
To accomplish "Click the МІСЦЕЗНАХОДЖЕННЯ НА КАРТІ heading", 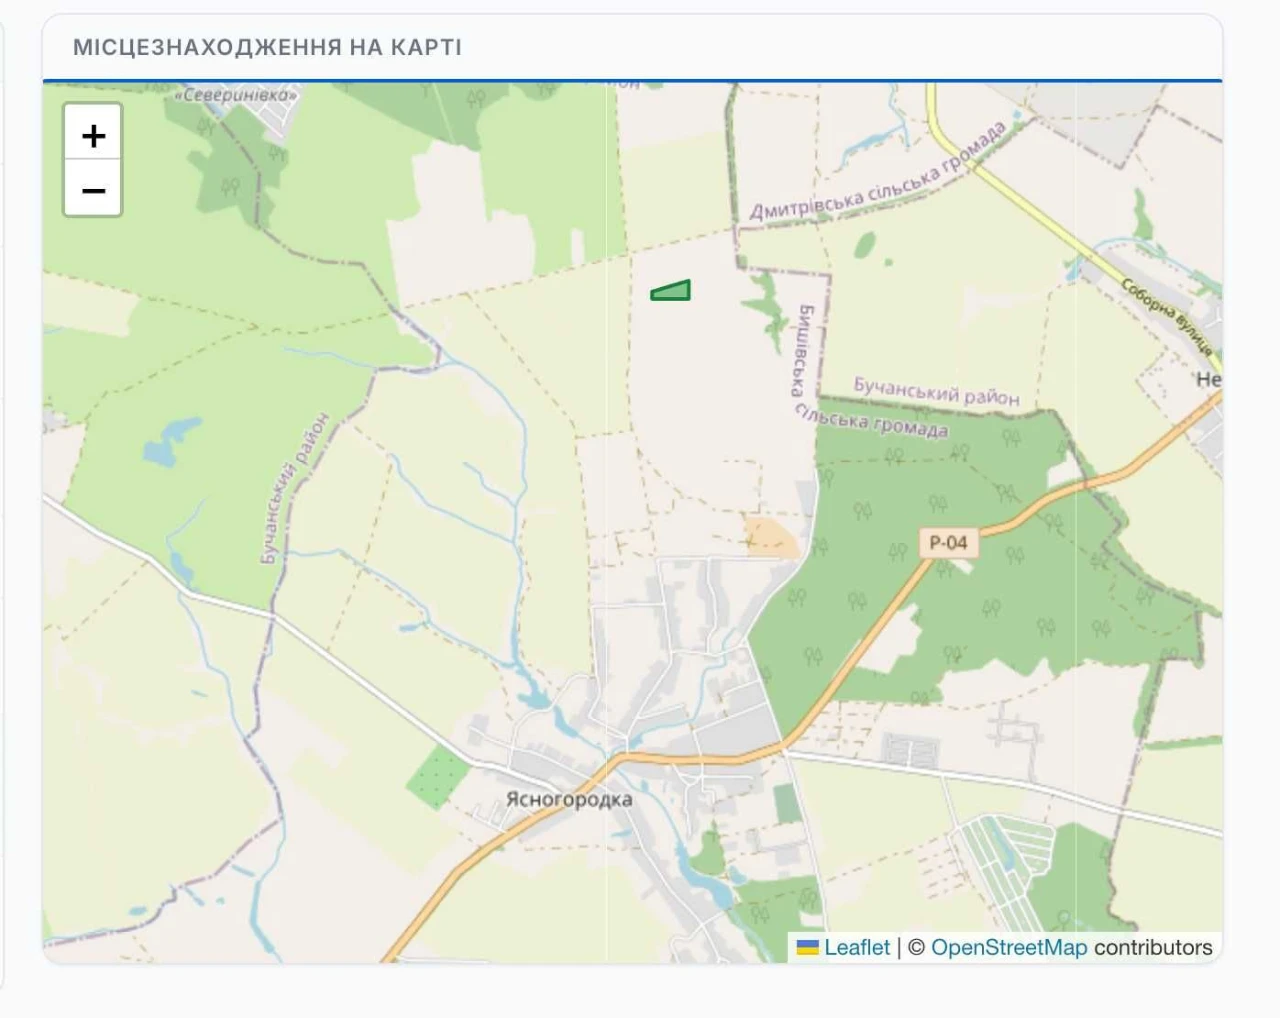I will (267, 47).
